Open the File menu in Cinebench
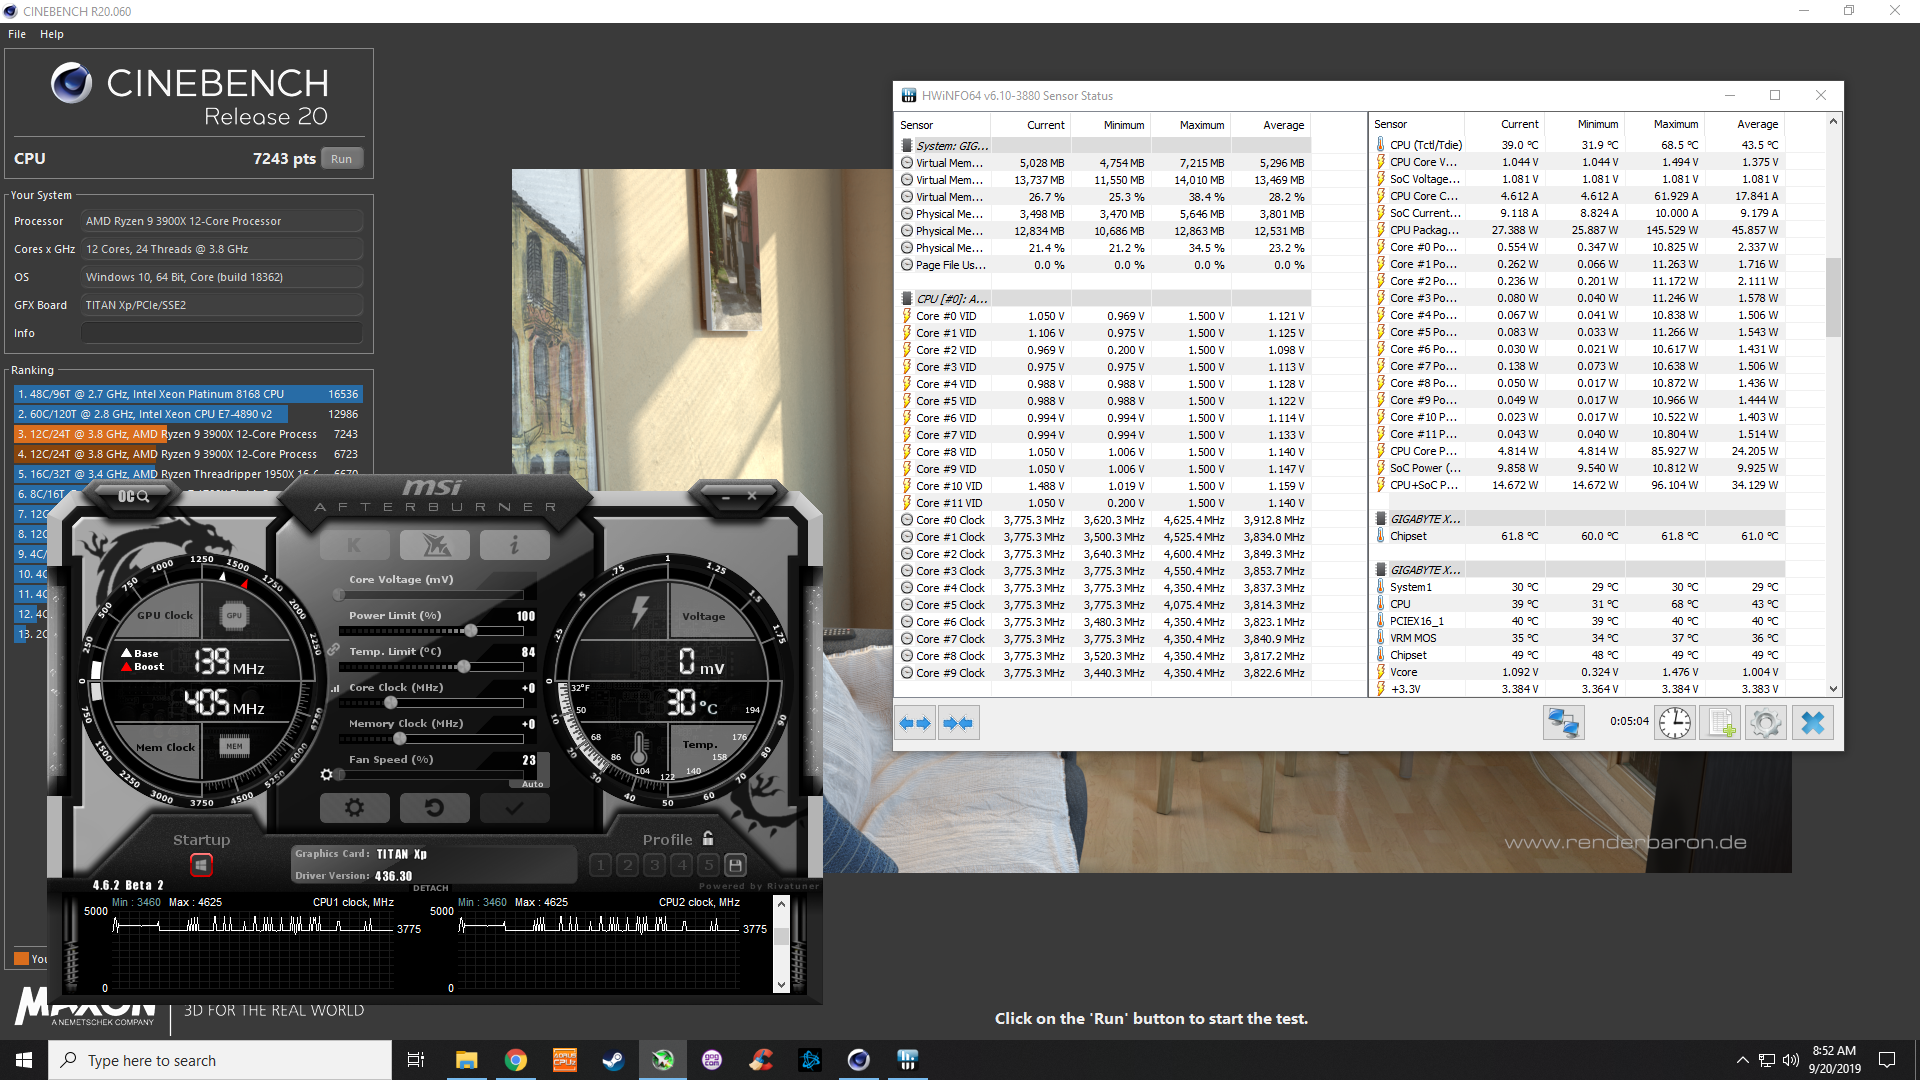This screenshot has height=1080, width=1920. click(18, 33)
